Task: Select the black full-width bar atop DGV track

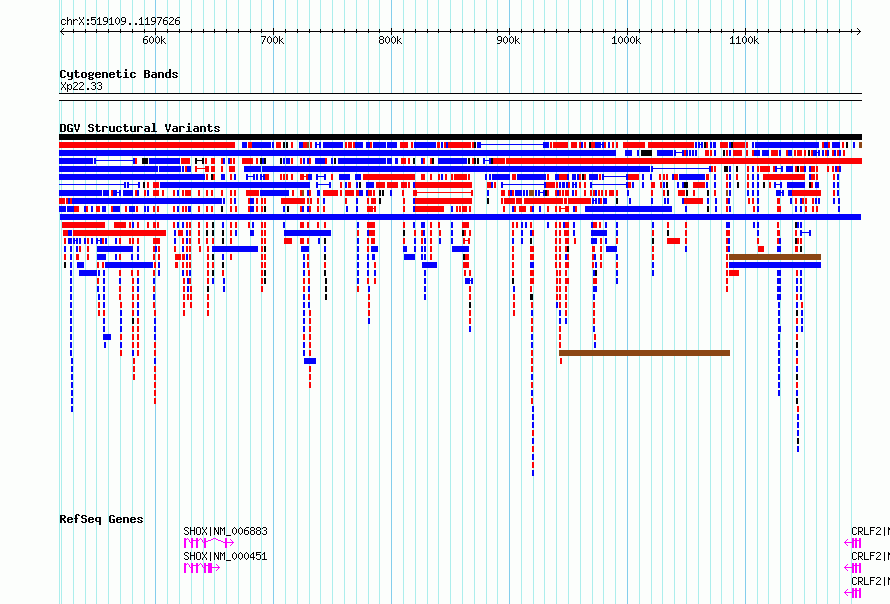Action: [460, 137]
